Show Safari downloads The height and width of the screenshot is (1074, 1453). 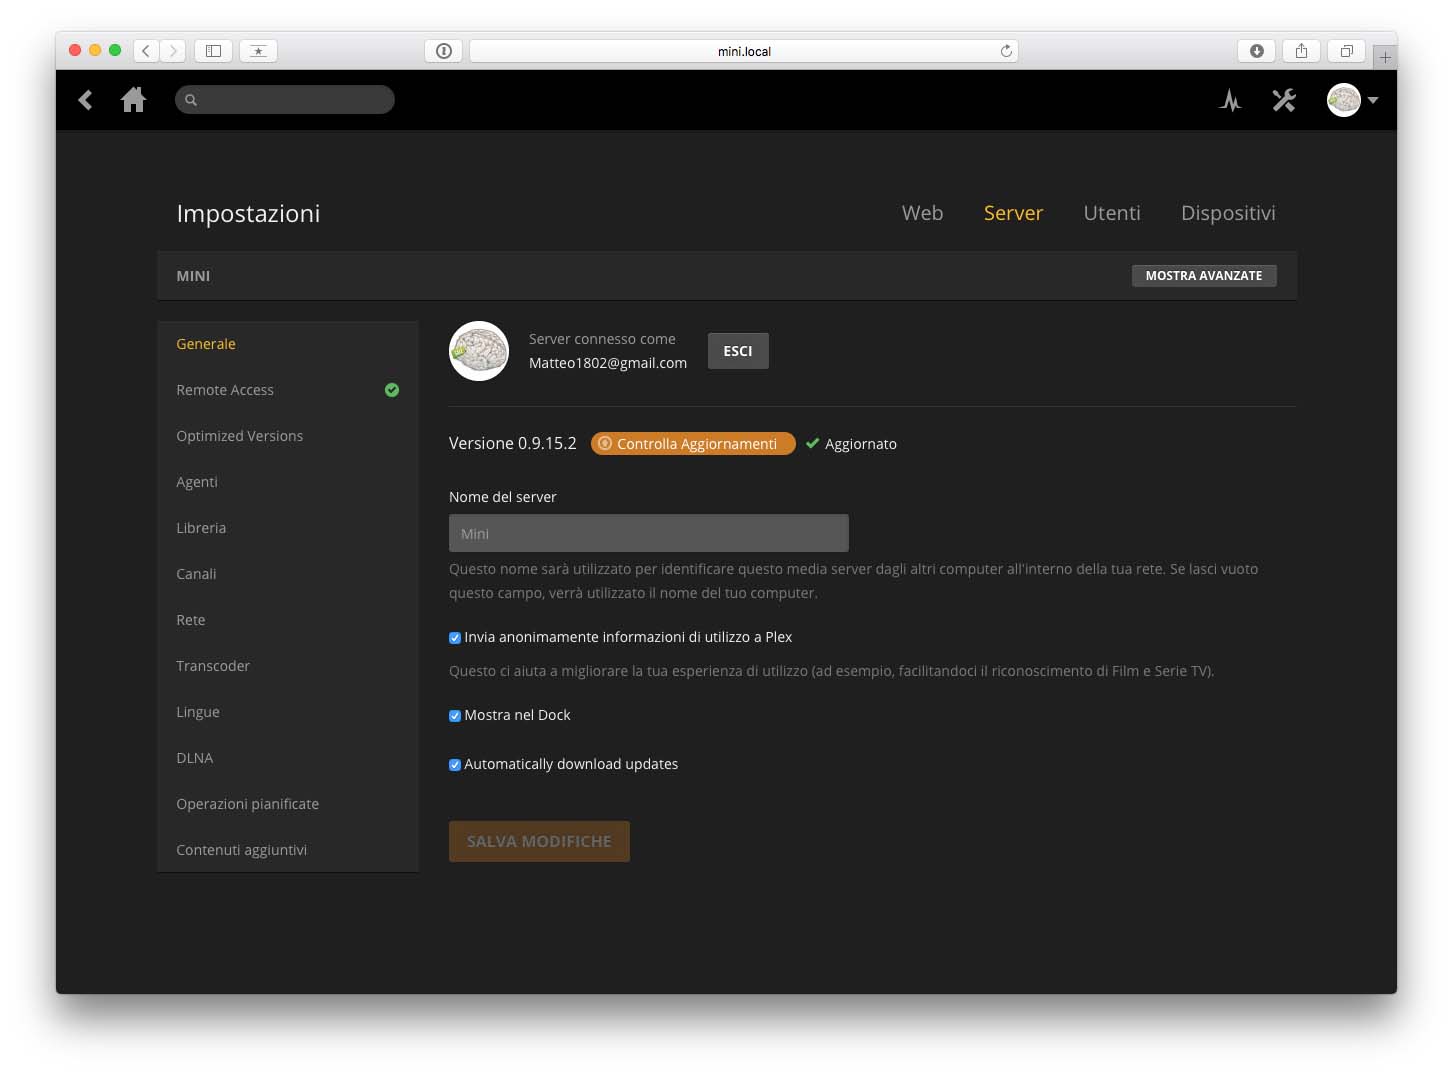click(x=1257, y=51)
